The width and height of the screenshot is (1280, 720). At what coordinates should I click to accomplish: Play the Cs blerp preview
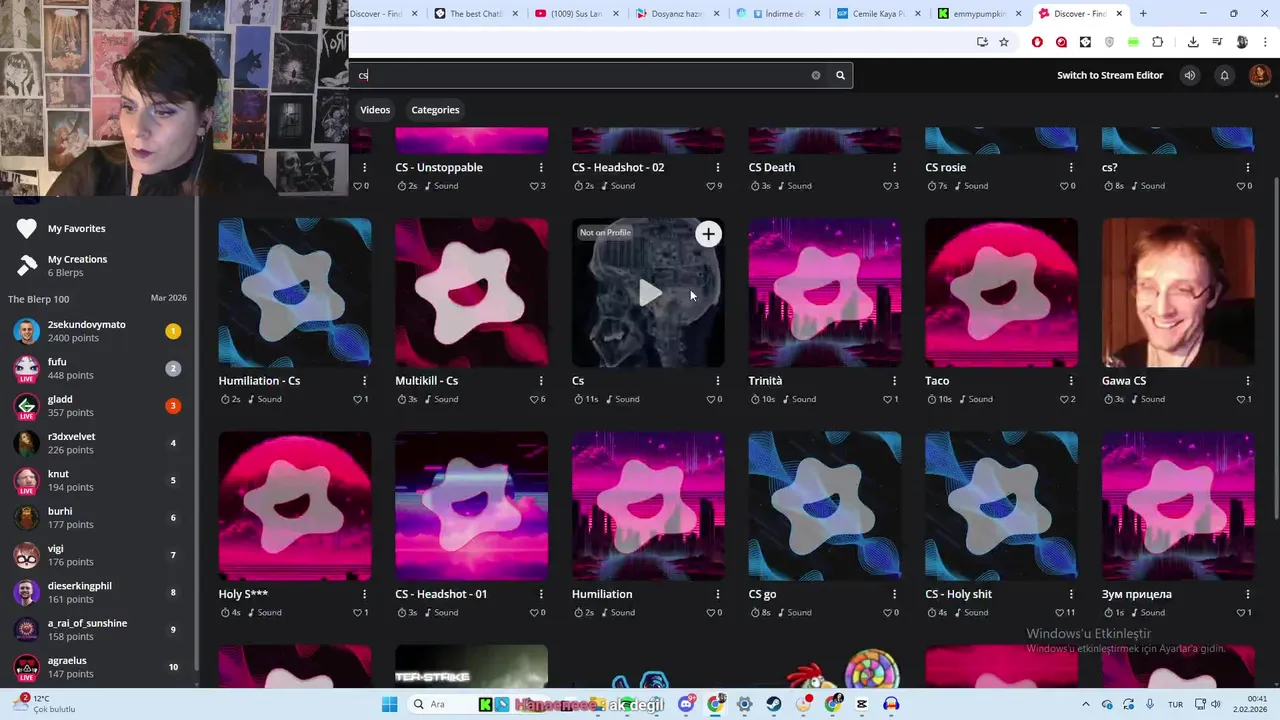[x=649, y=293]
